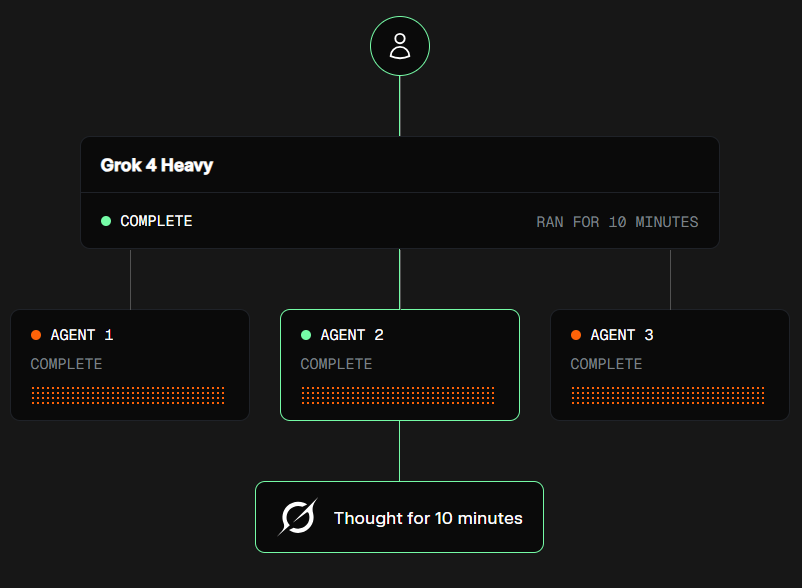Select the Grok 4 Heavy title
802x588 pixels.
point(157,166)
